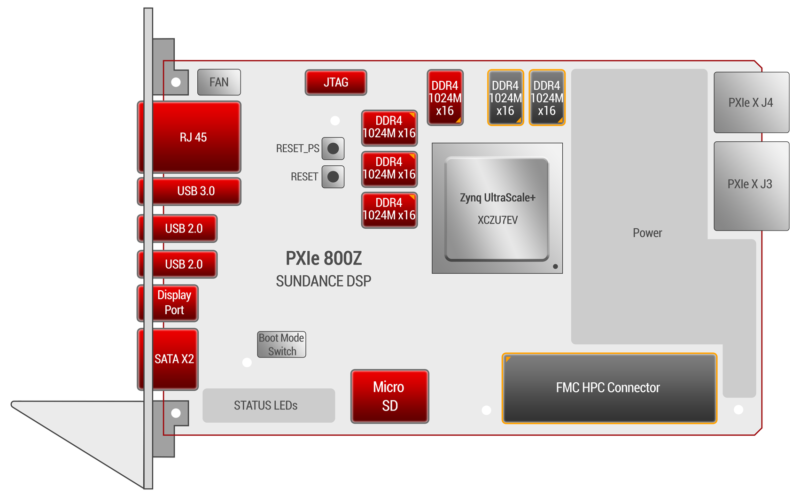
Task: Select the PXIe X J3 connector
Action: (x=752, y=186)
